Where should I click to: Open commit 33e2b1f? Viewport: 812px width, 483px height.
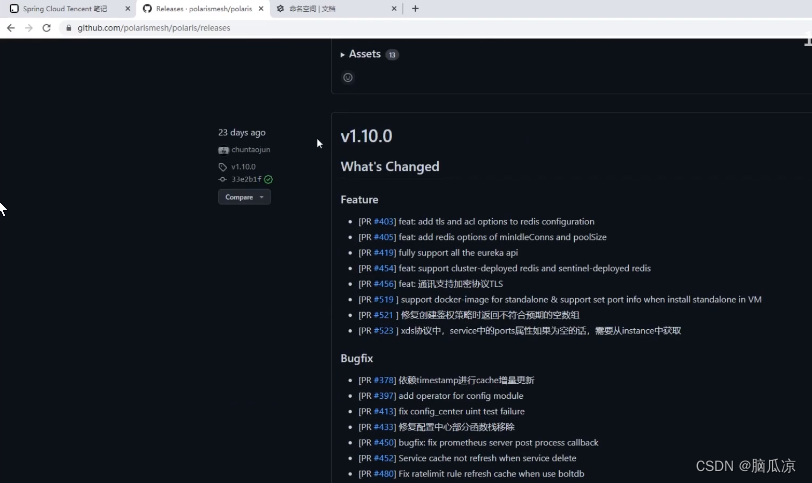pos(246,179)
